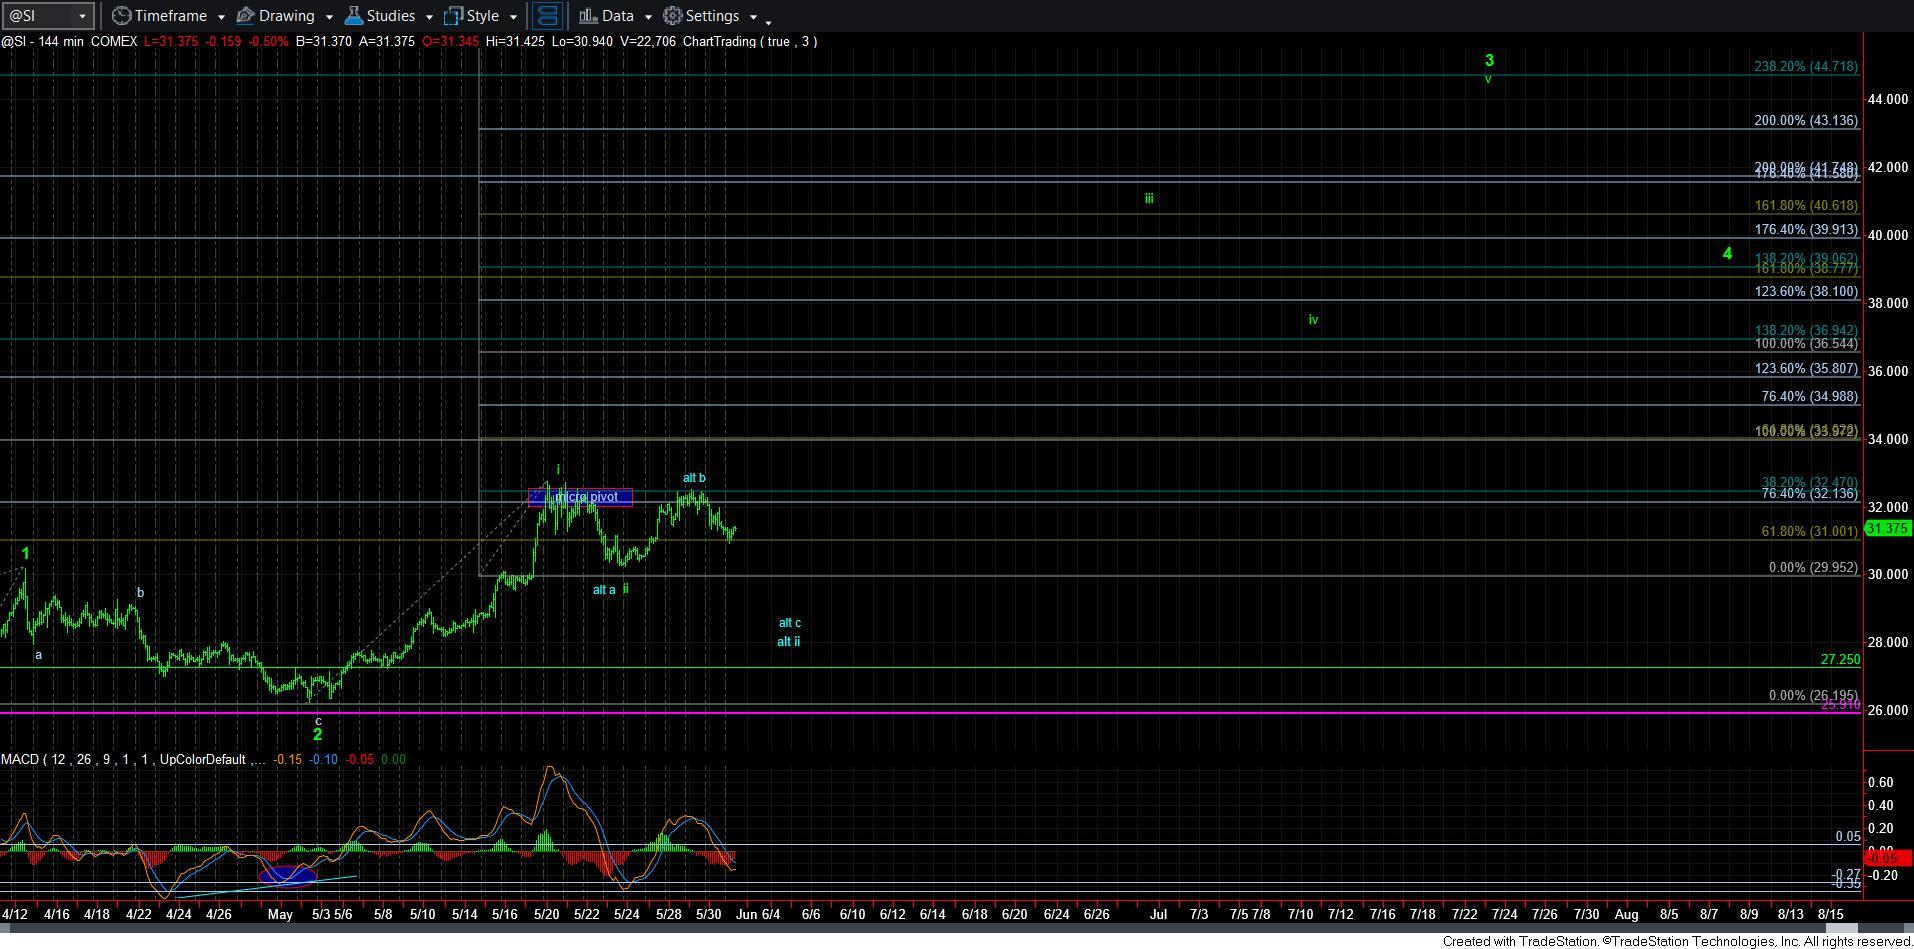
Task: Select the 123.60% (35.807) Fibonacci label
Action: click(1806, 369)
